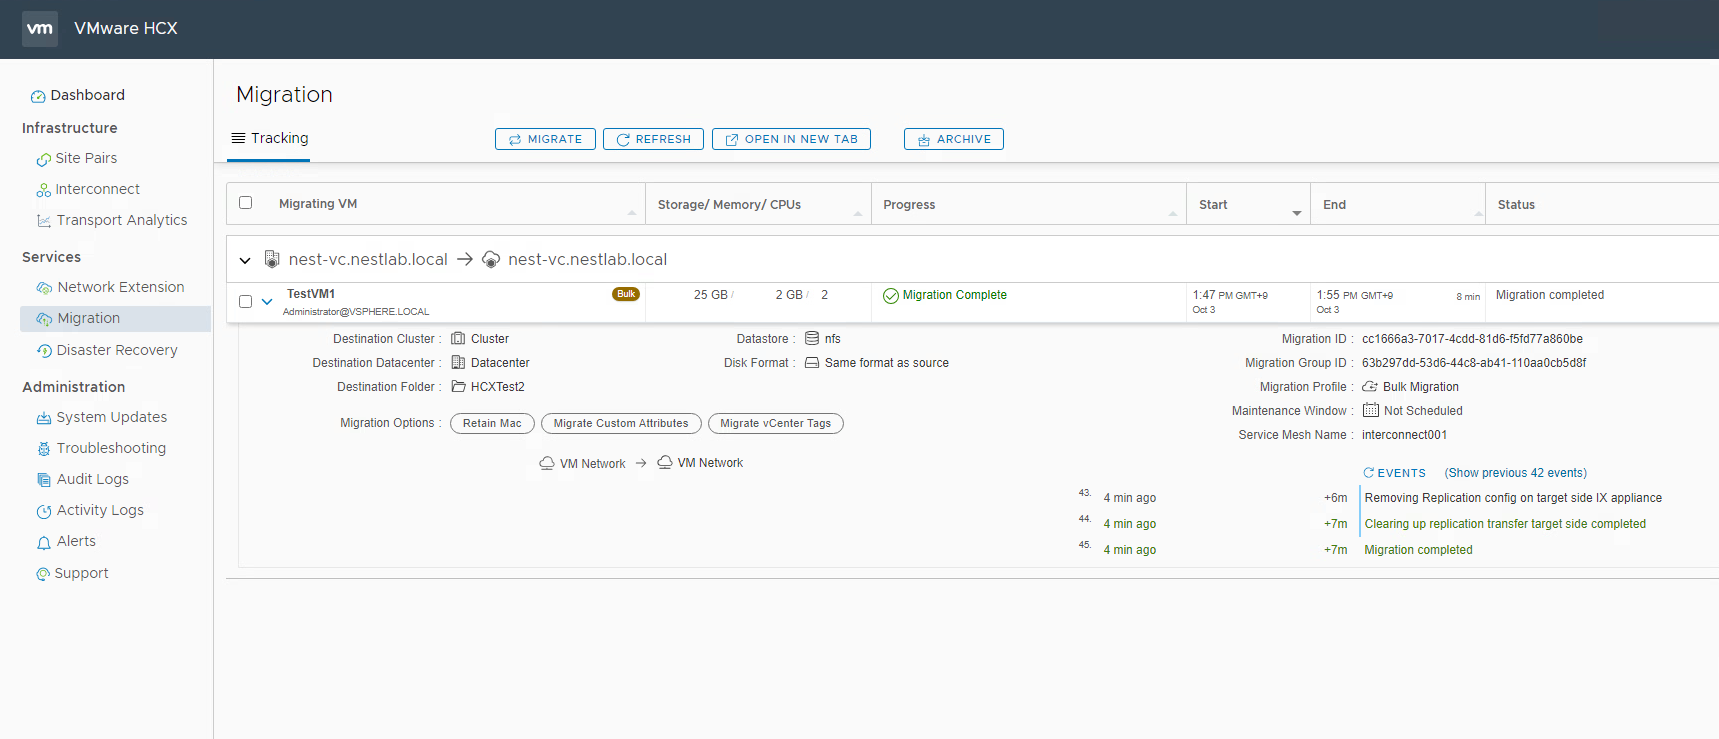Click the Migration Group ID value
Screen dimensions: 1719x739
1474,363
